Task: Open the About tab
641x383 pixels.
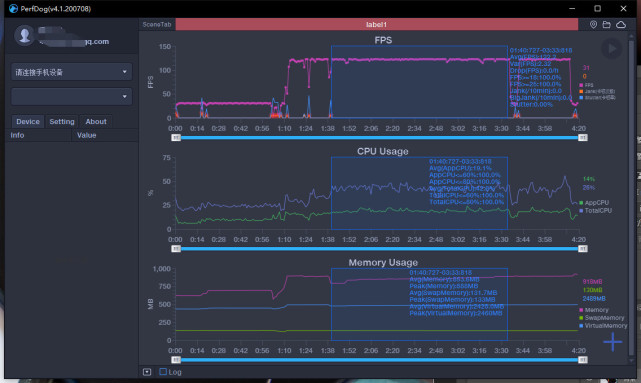Action: (96, 121)
